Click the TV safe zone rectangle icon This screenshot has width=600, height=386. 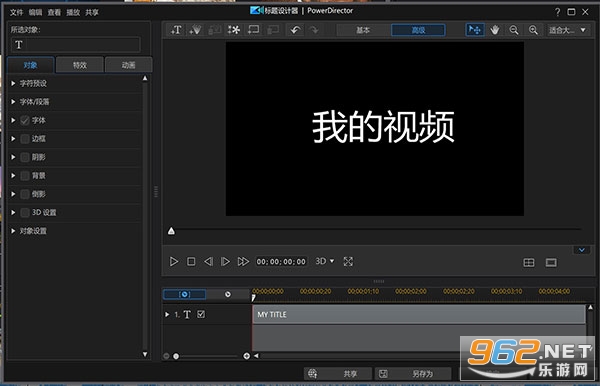tap(551, 262)
